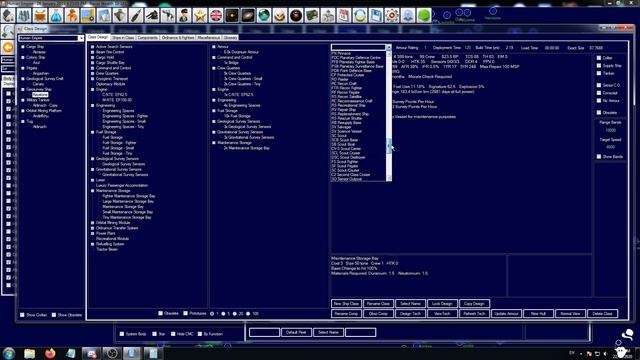Open the Ordnance & Fighters tab

[x=178, y=38]
